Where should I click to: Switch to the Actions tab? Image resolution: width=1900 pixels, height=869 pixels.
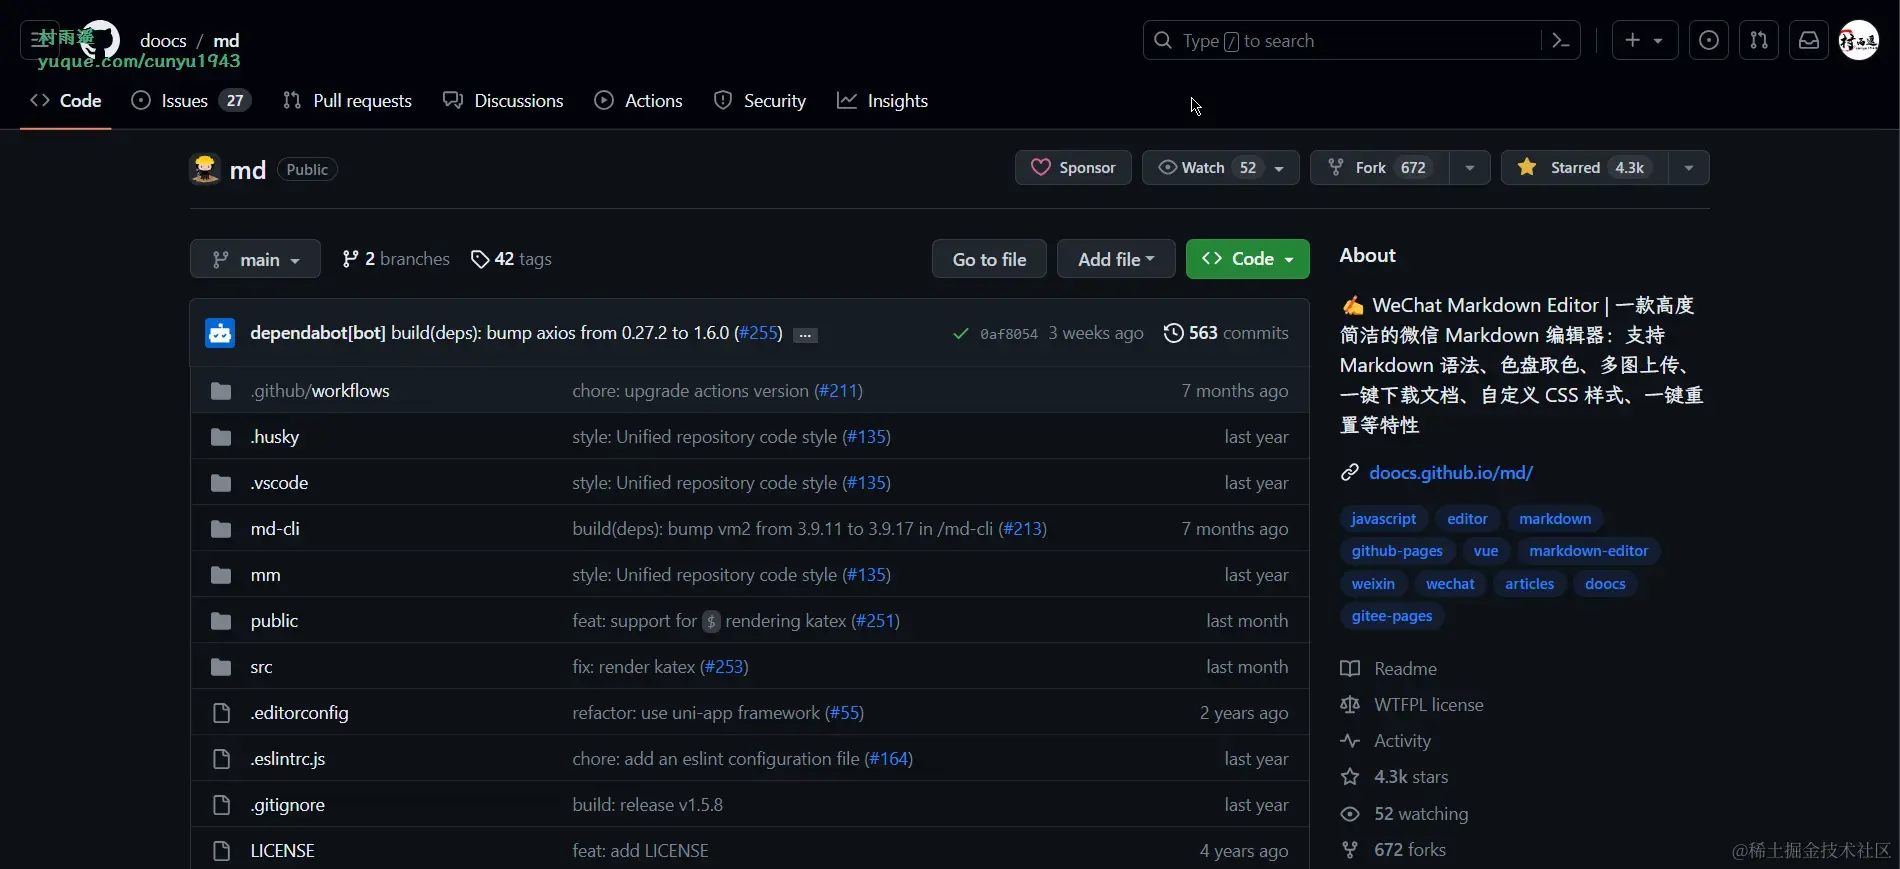[x=638, y=101]
